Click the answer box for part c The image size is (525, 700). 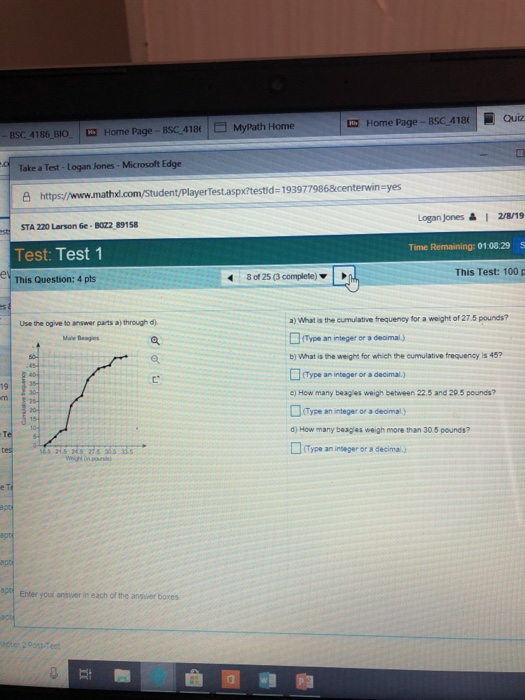pyautogui.click(x=296, y=411)
